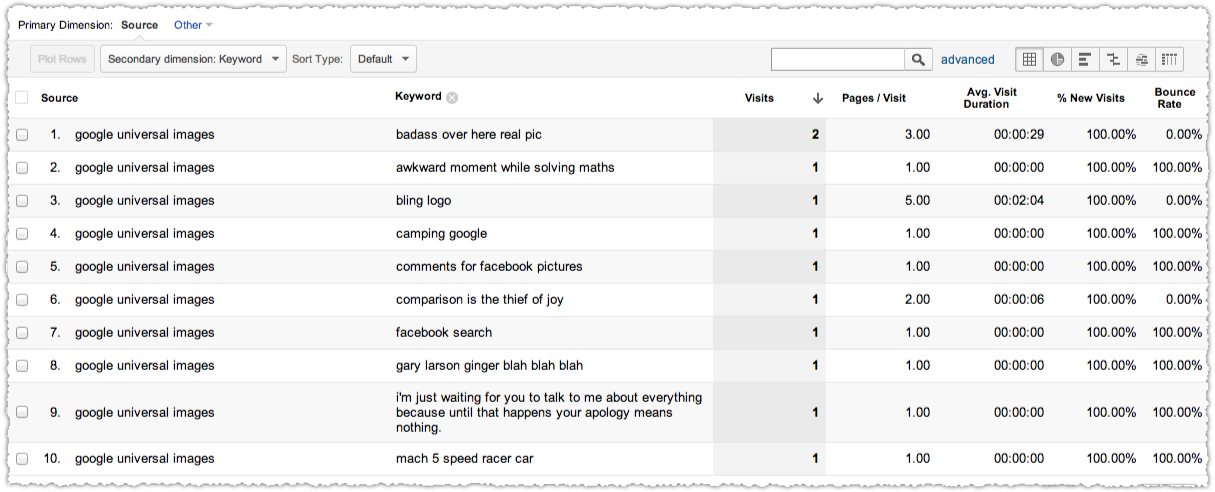Open Secondary dimension: Keyword dropdown
The image size is (1215, 492).
coord(193,59)
